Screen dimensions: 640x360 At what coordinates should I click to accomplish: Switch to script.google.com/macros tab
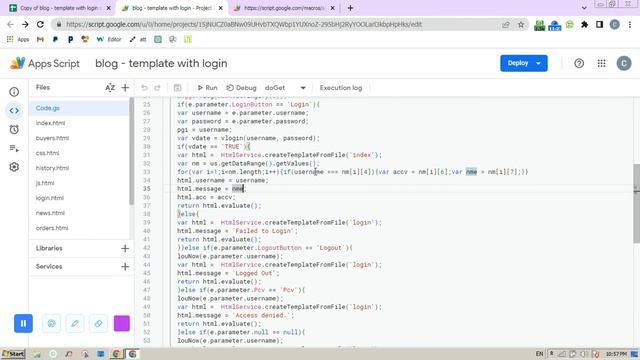284,8
